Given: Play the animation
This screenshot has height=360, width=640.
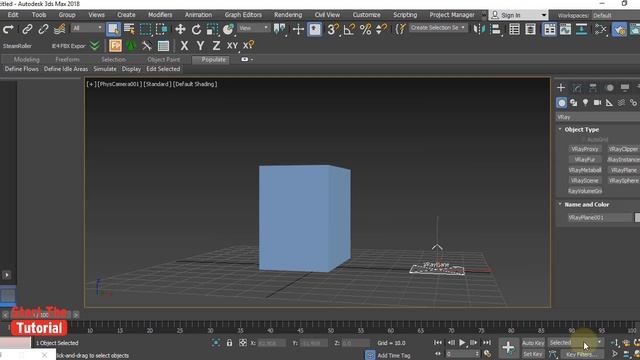Looking at the screenshot, I should (x=462, y=343).
